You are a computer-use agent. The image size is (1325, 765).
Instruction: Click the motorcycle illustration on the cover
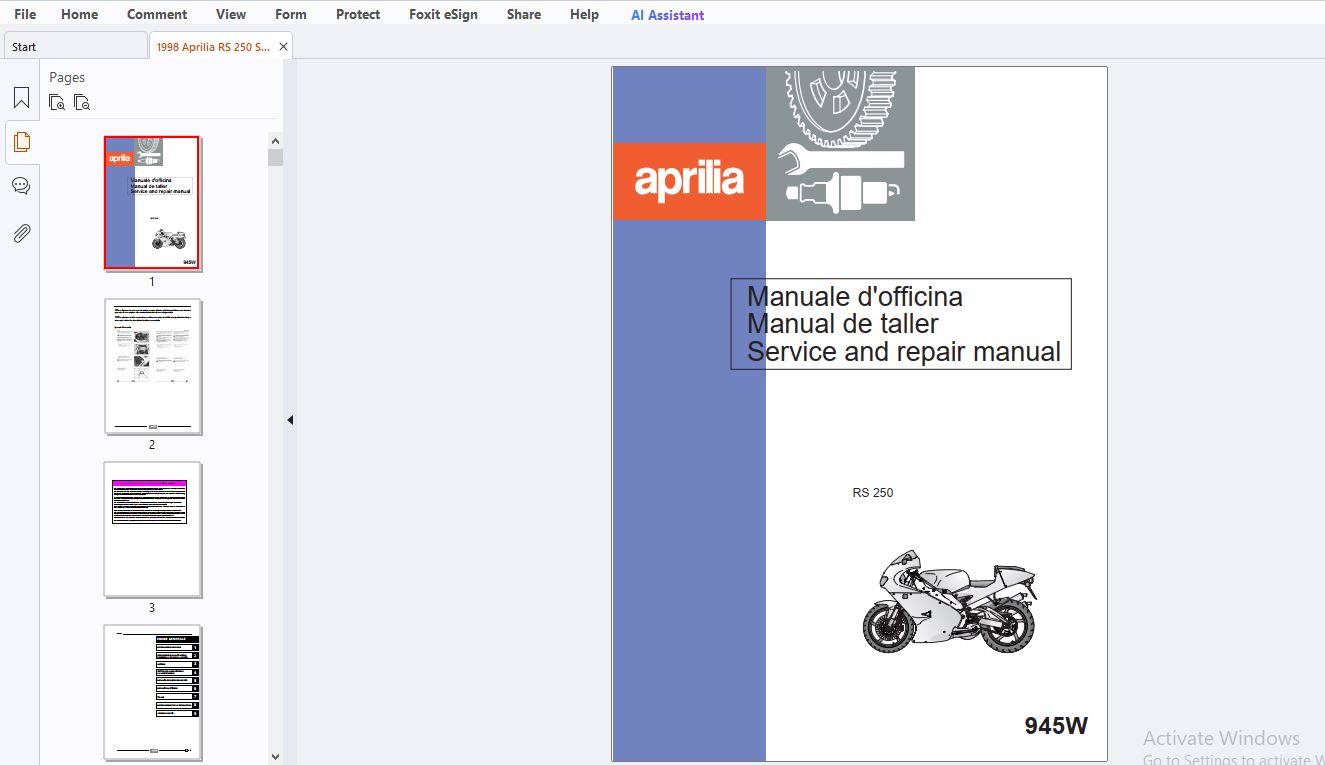pyautogui.click(x=949, y=601)
